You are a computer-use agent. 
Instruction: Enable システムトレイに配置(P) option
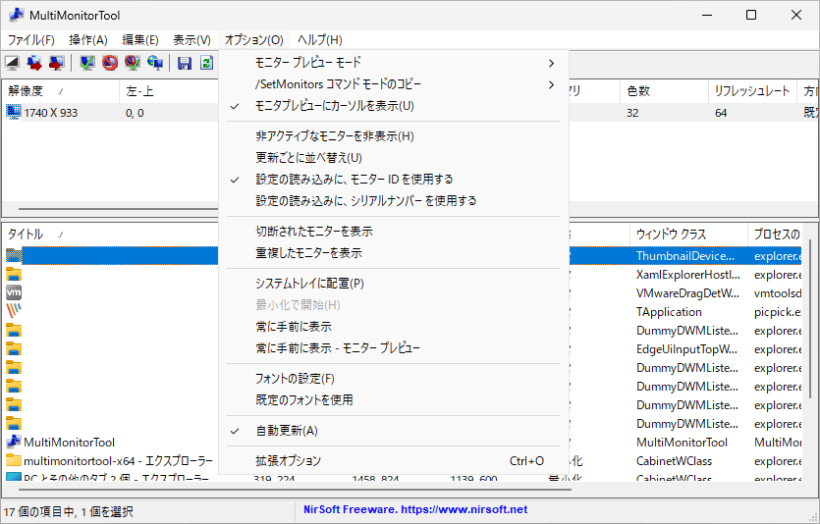pos(393,283)
